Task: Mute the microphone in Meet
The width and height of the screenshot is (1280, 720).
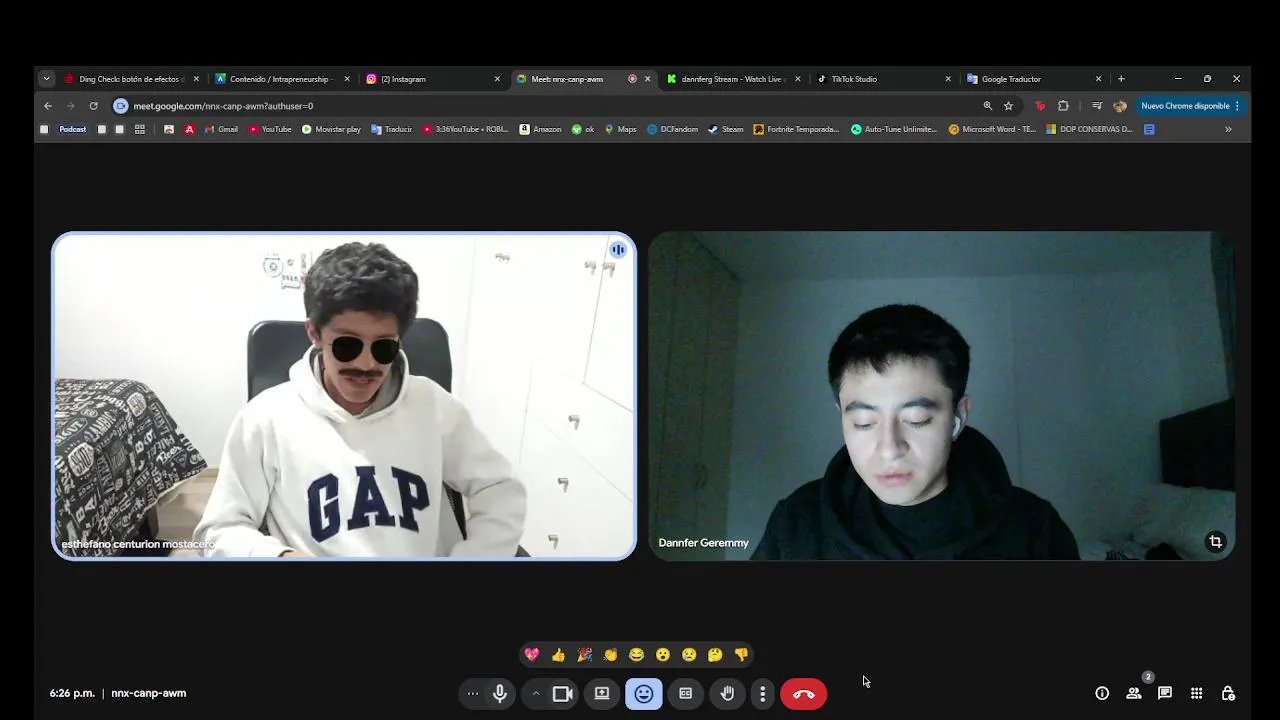Action: click(500, 693)
